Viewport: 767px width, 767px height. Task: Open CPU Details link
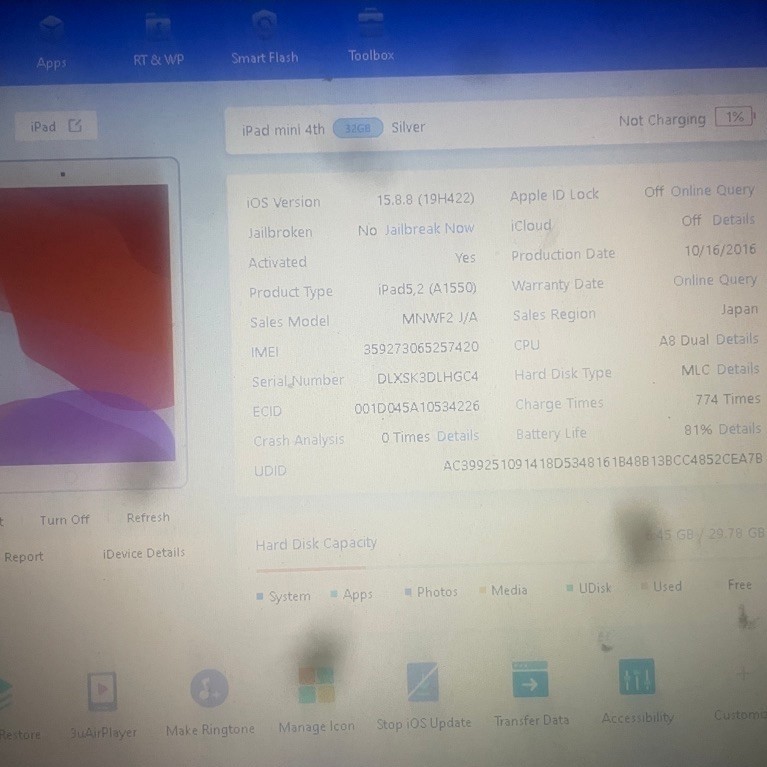coord(737,338)
